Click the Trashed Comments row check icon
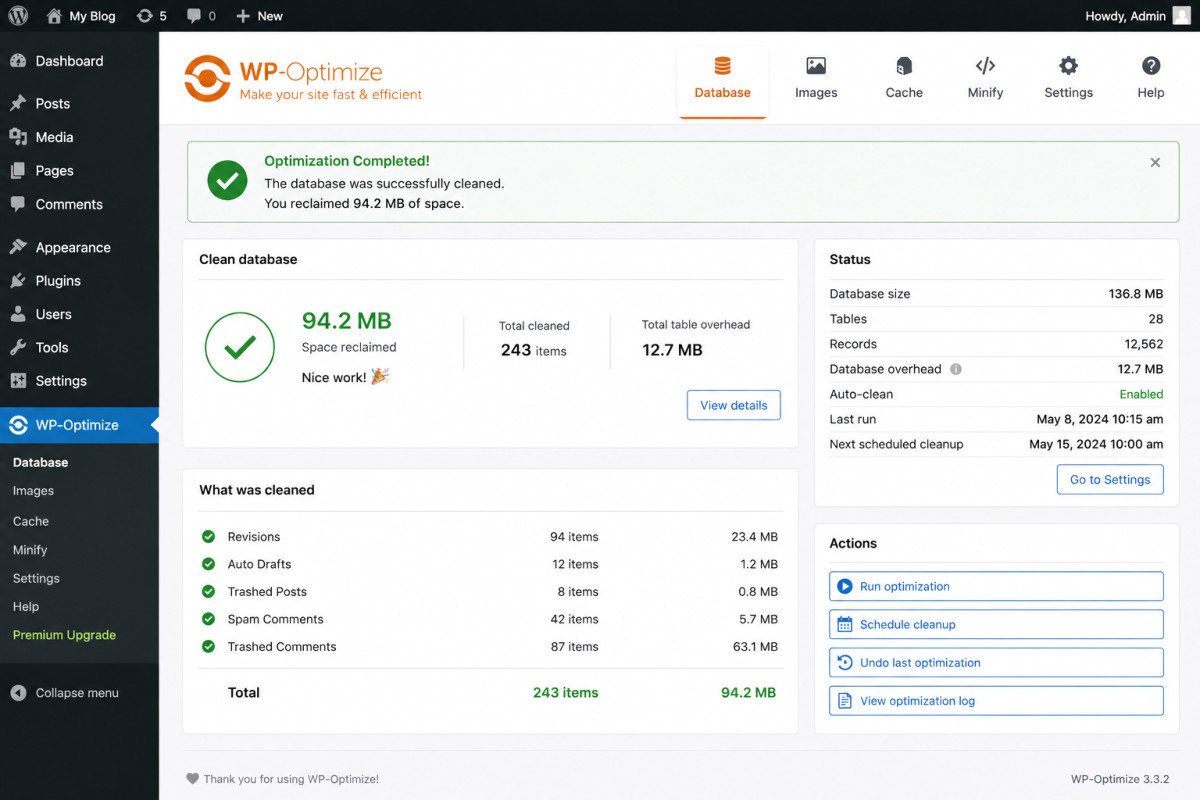 tap(208, 647)
